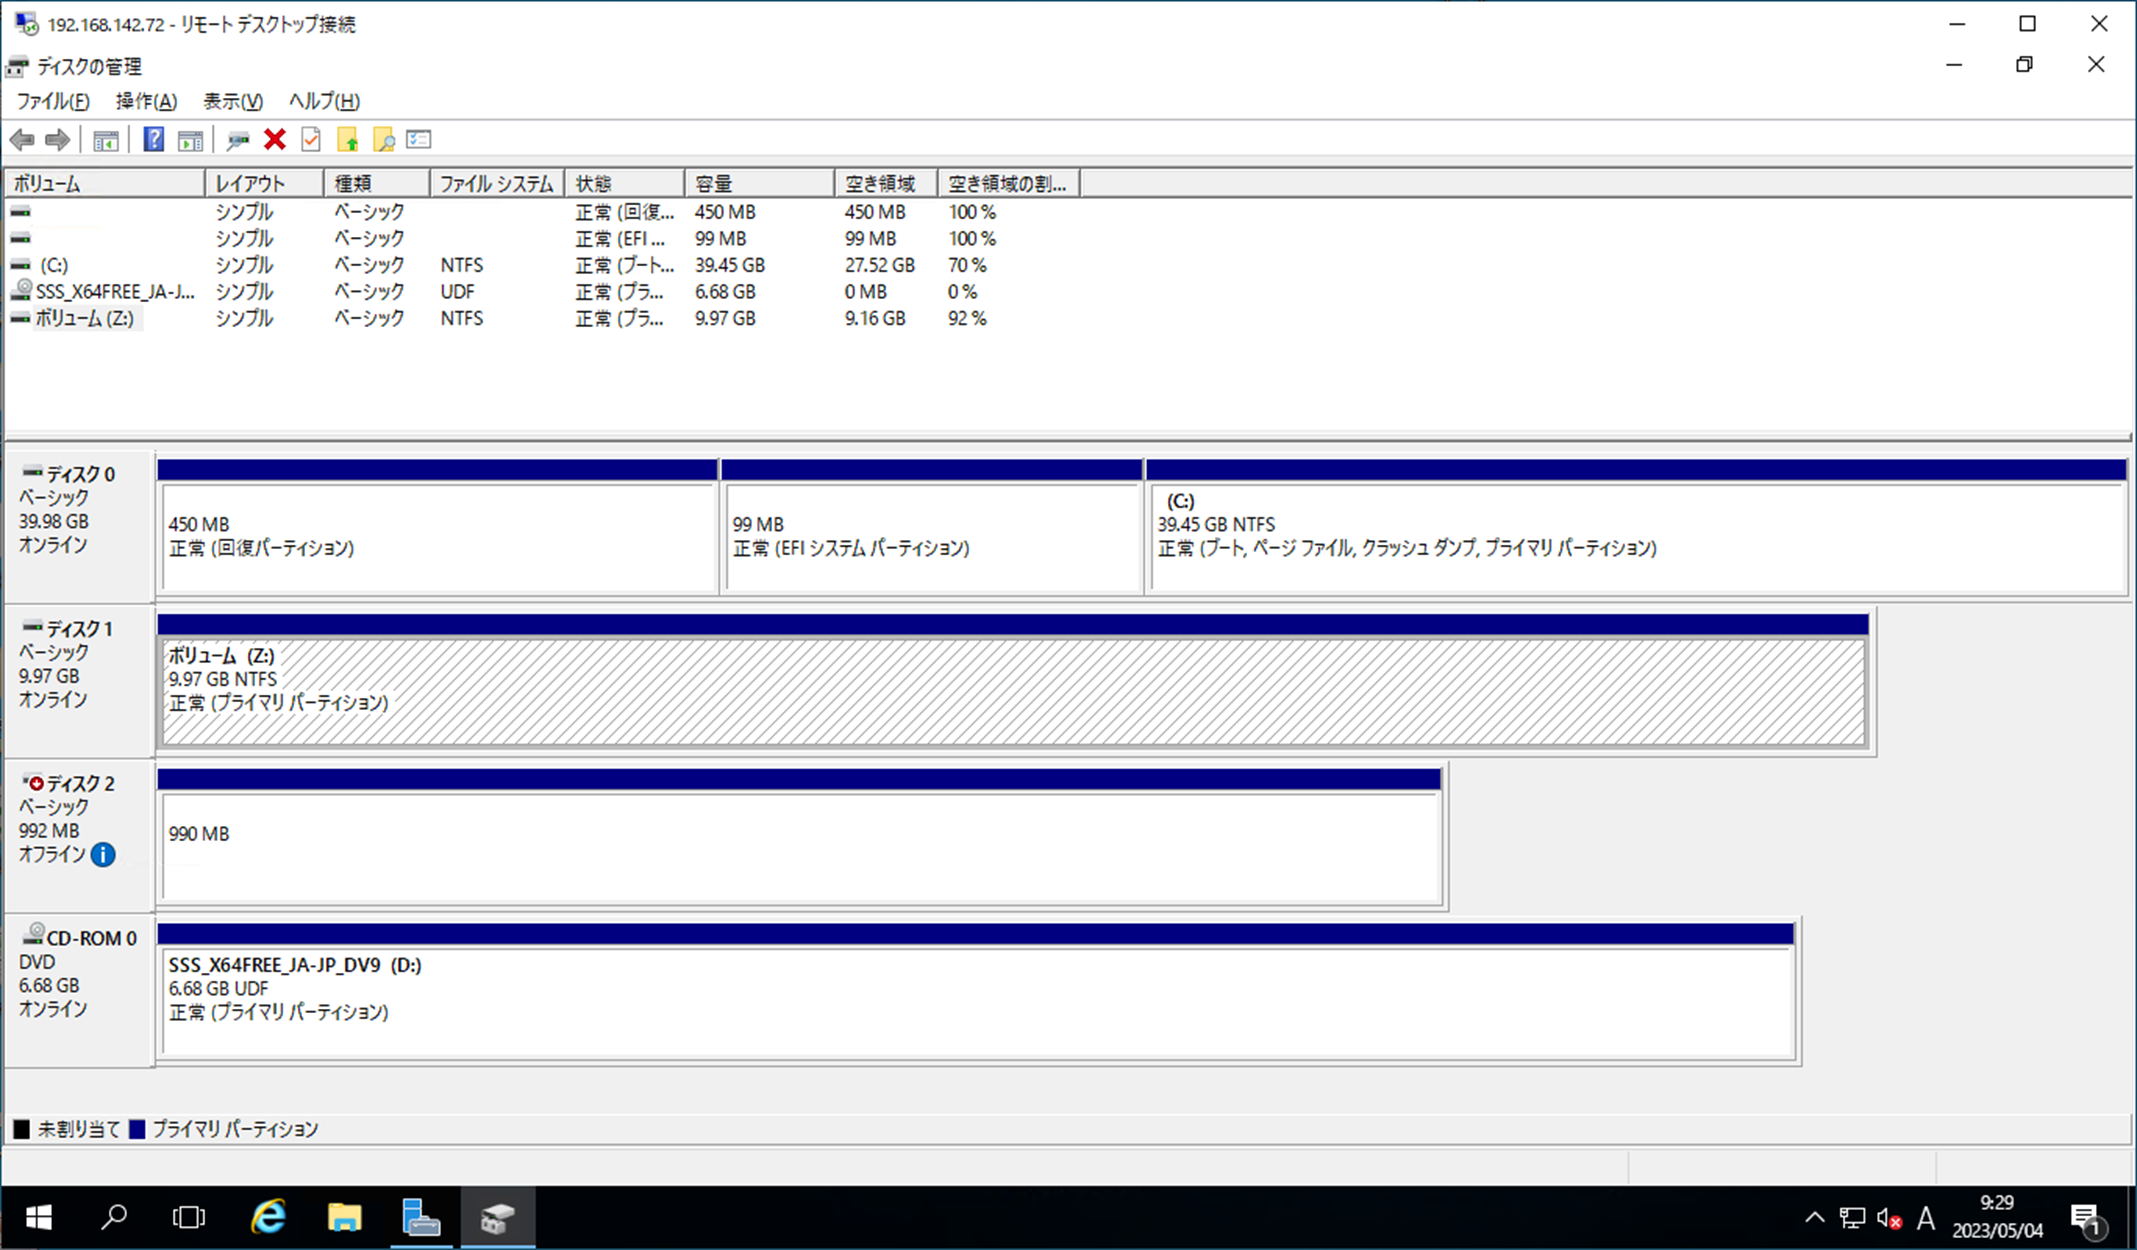Click the back navigation arrow in the toolbar
This screenshot has height=1250, width=2137.
tap(21, 139)
